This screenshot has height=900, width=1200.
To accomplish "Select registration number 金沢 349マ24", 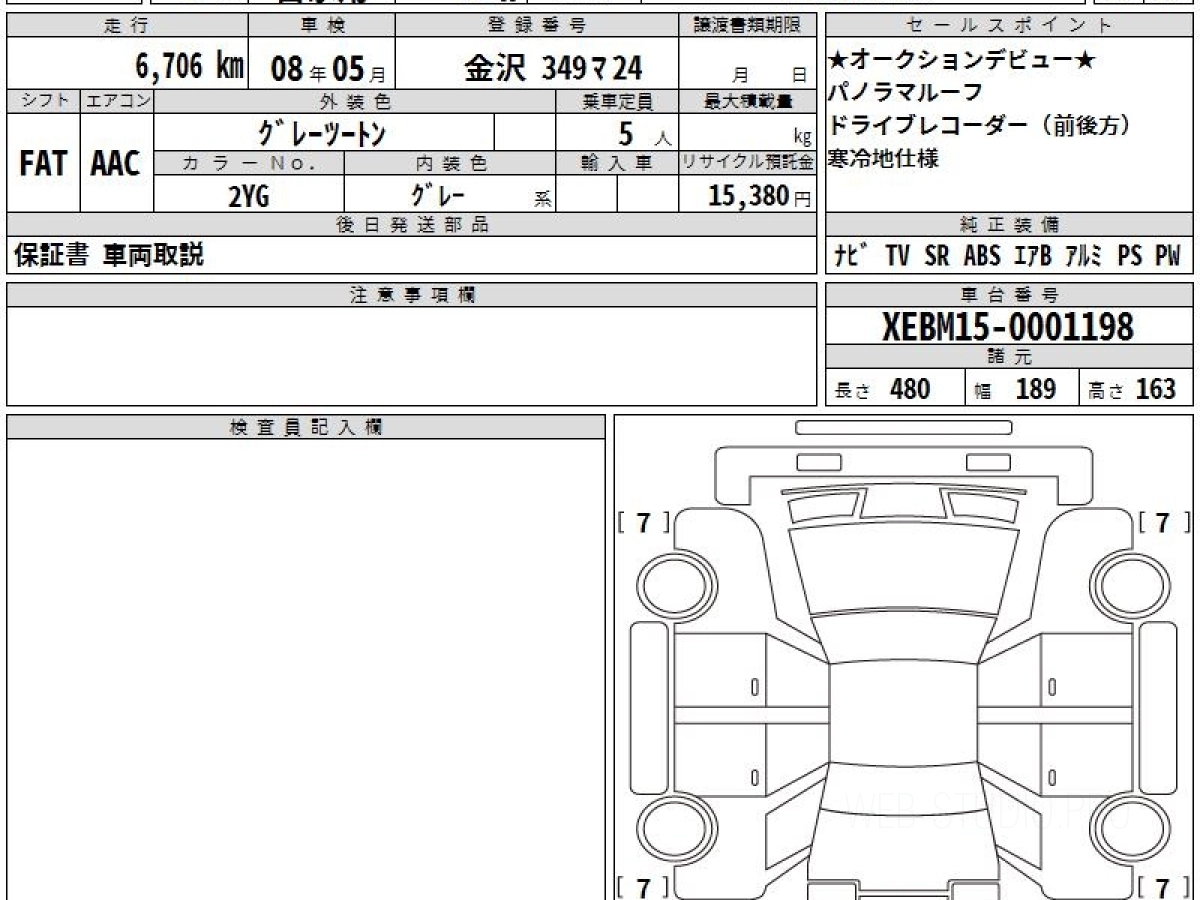I will click(552, 68).
